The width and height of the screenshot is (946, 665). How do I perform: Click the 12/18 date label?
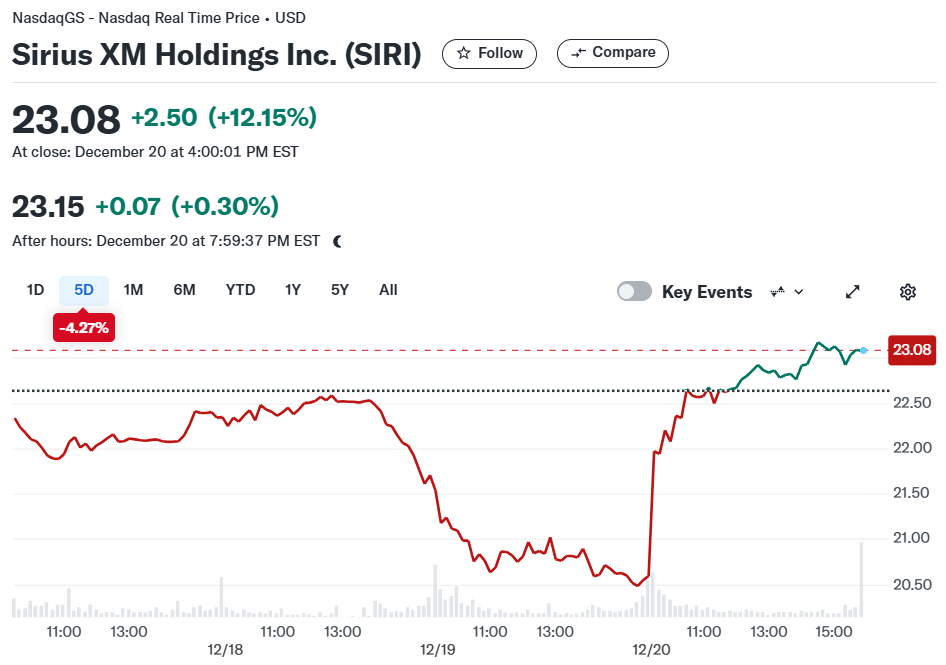click(x=225, y=650)
